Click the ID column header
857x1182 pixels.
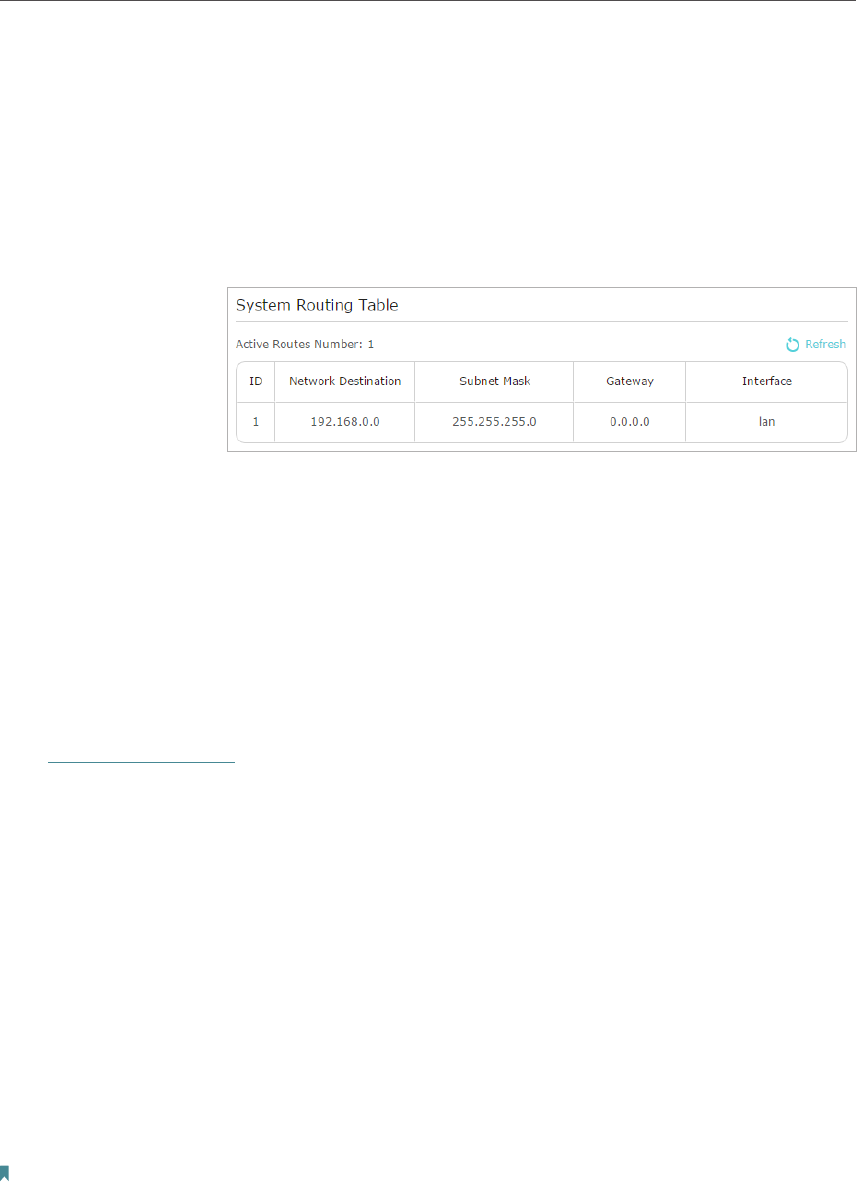coord(256,381)
